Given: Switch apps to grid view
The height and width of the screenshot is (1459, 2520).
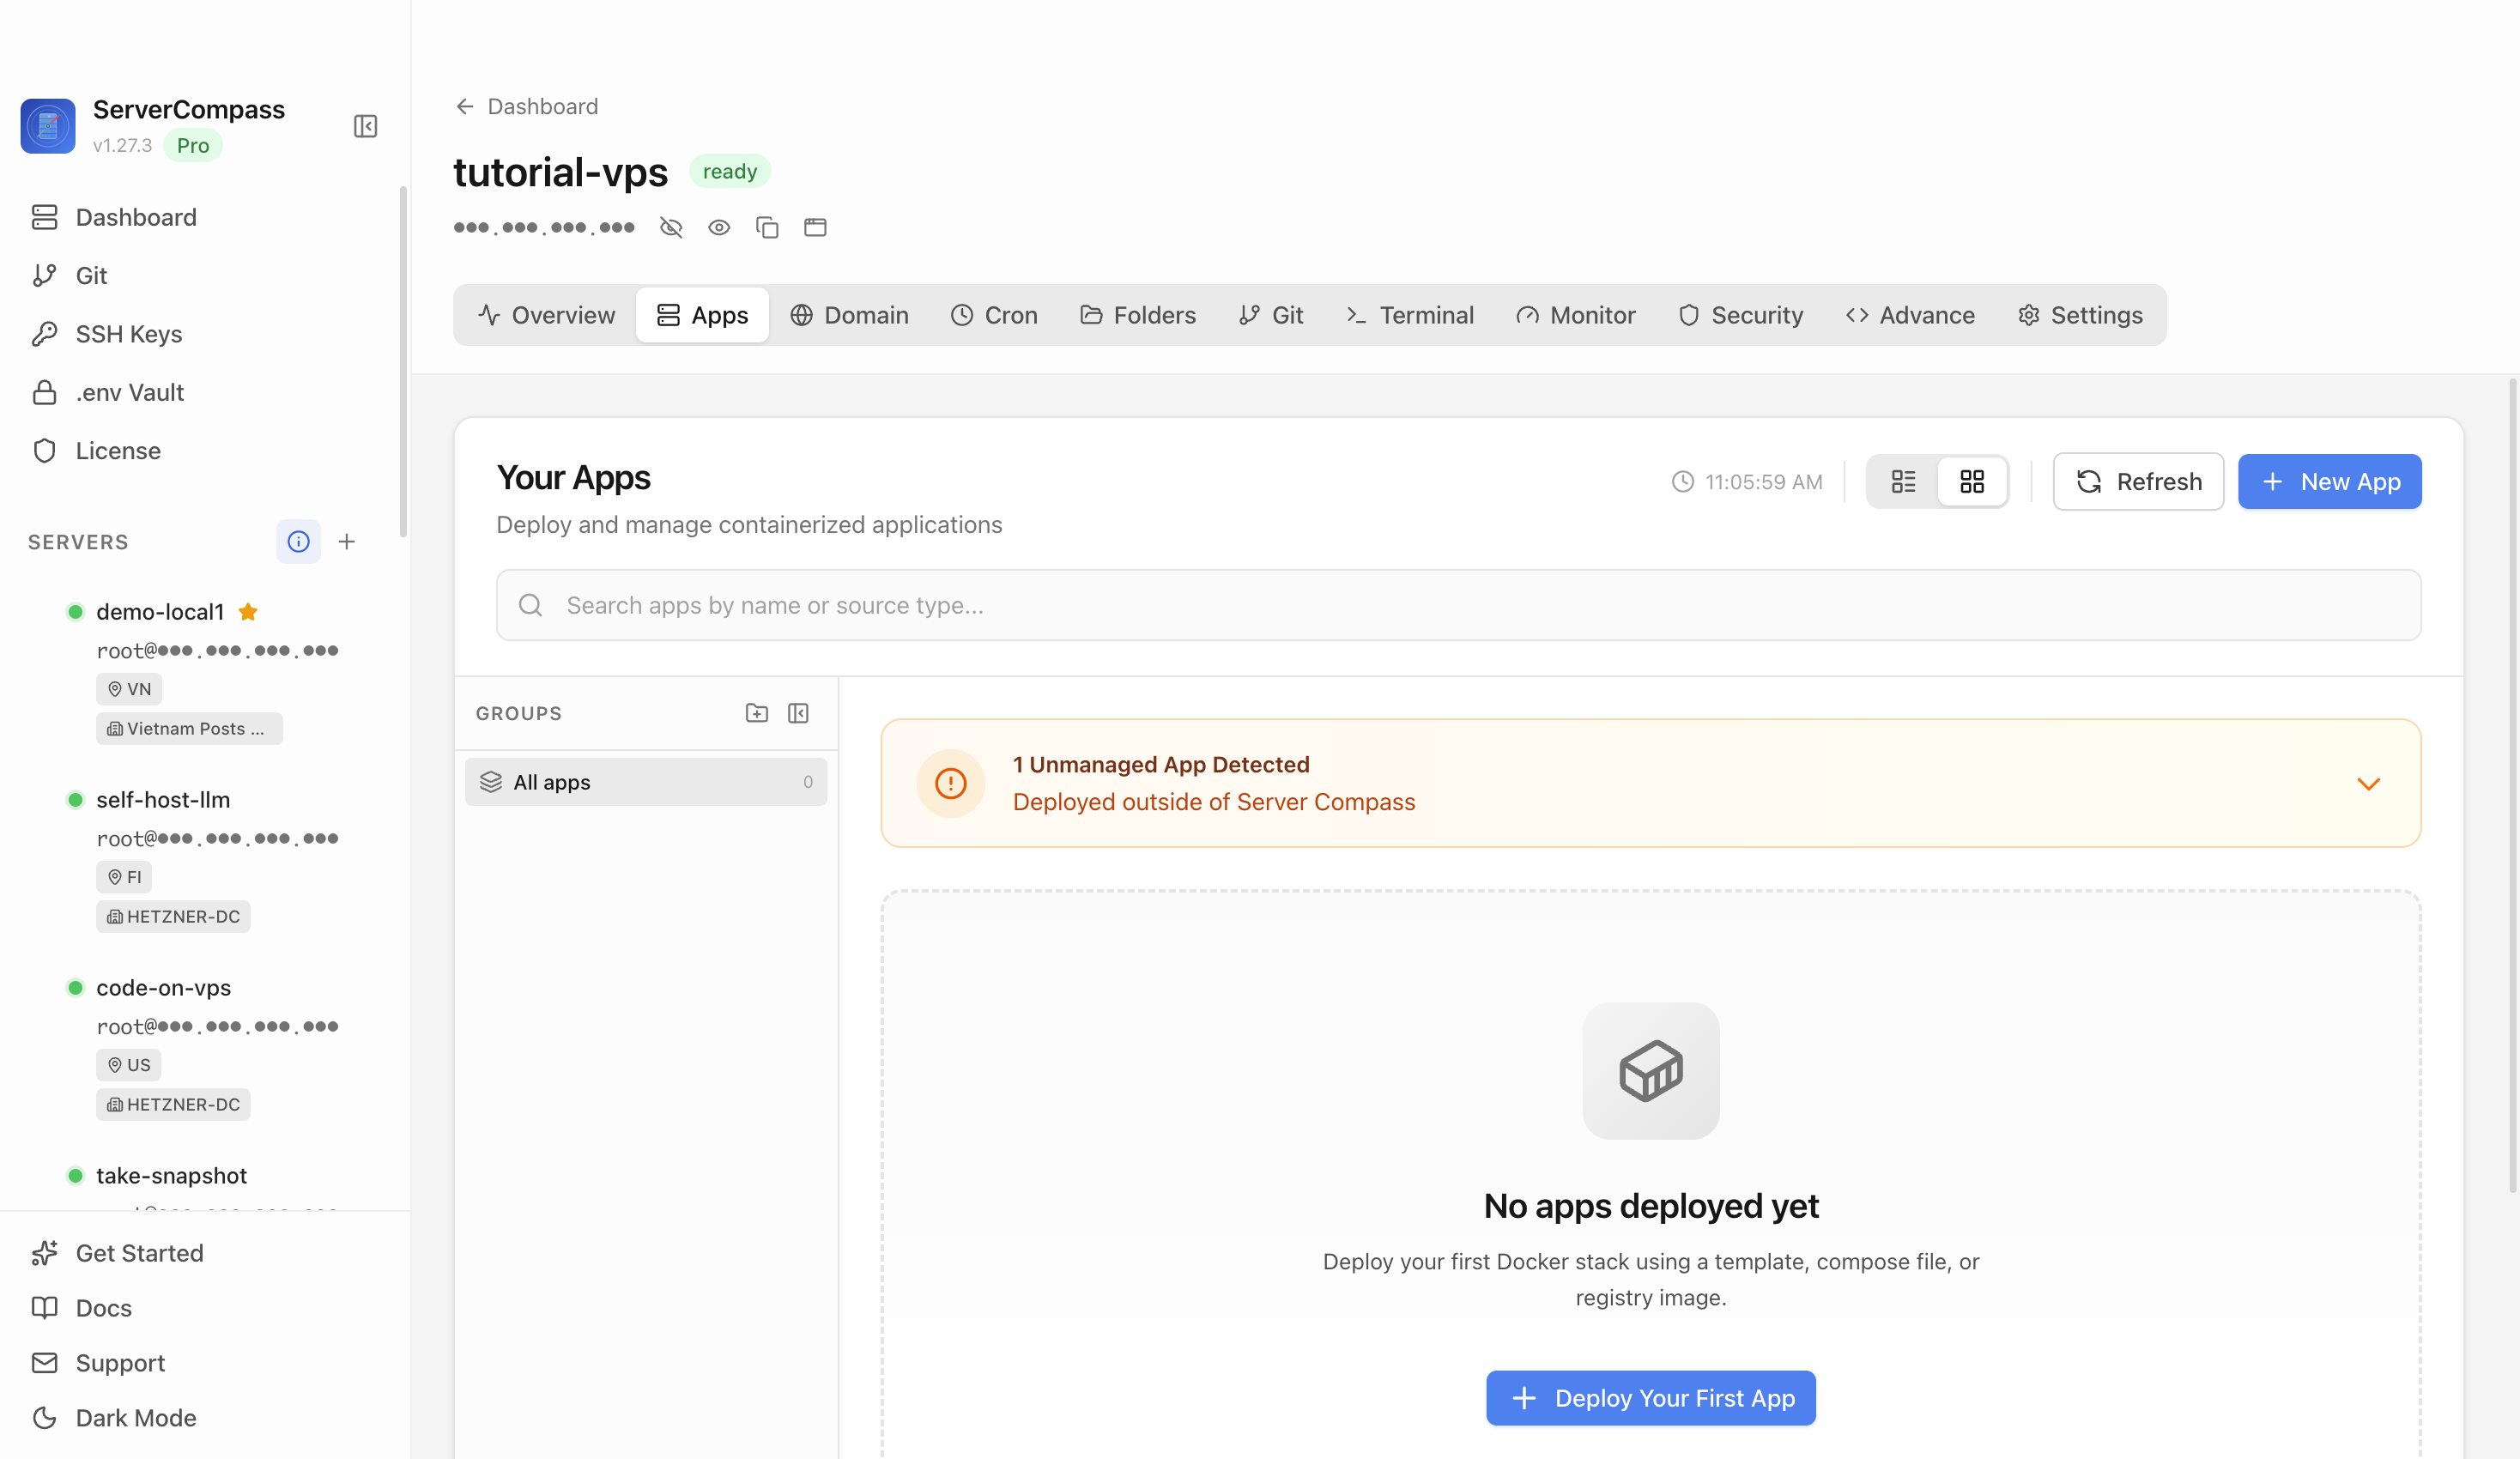Looking at the screenshot, I should coord(1972,482).
